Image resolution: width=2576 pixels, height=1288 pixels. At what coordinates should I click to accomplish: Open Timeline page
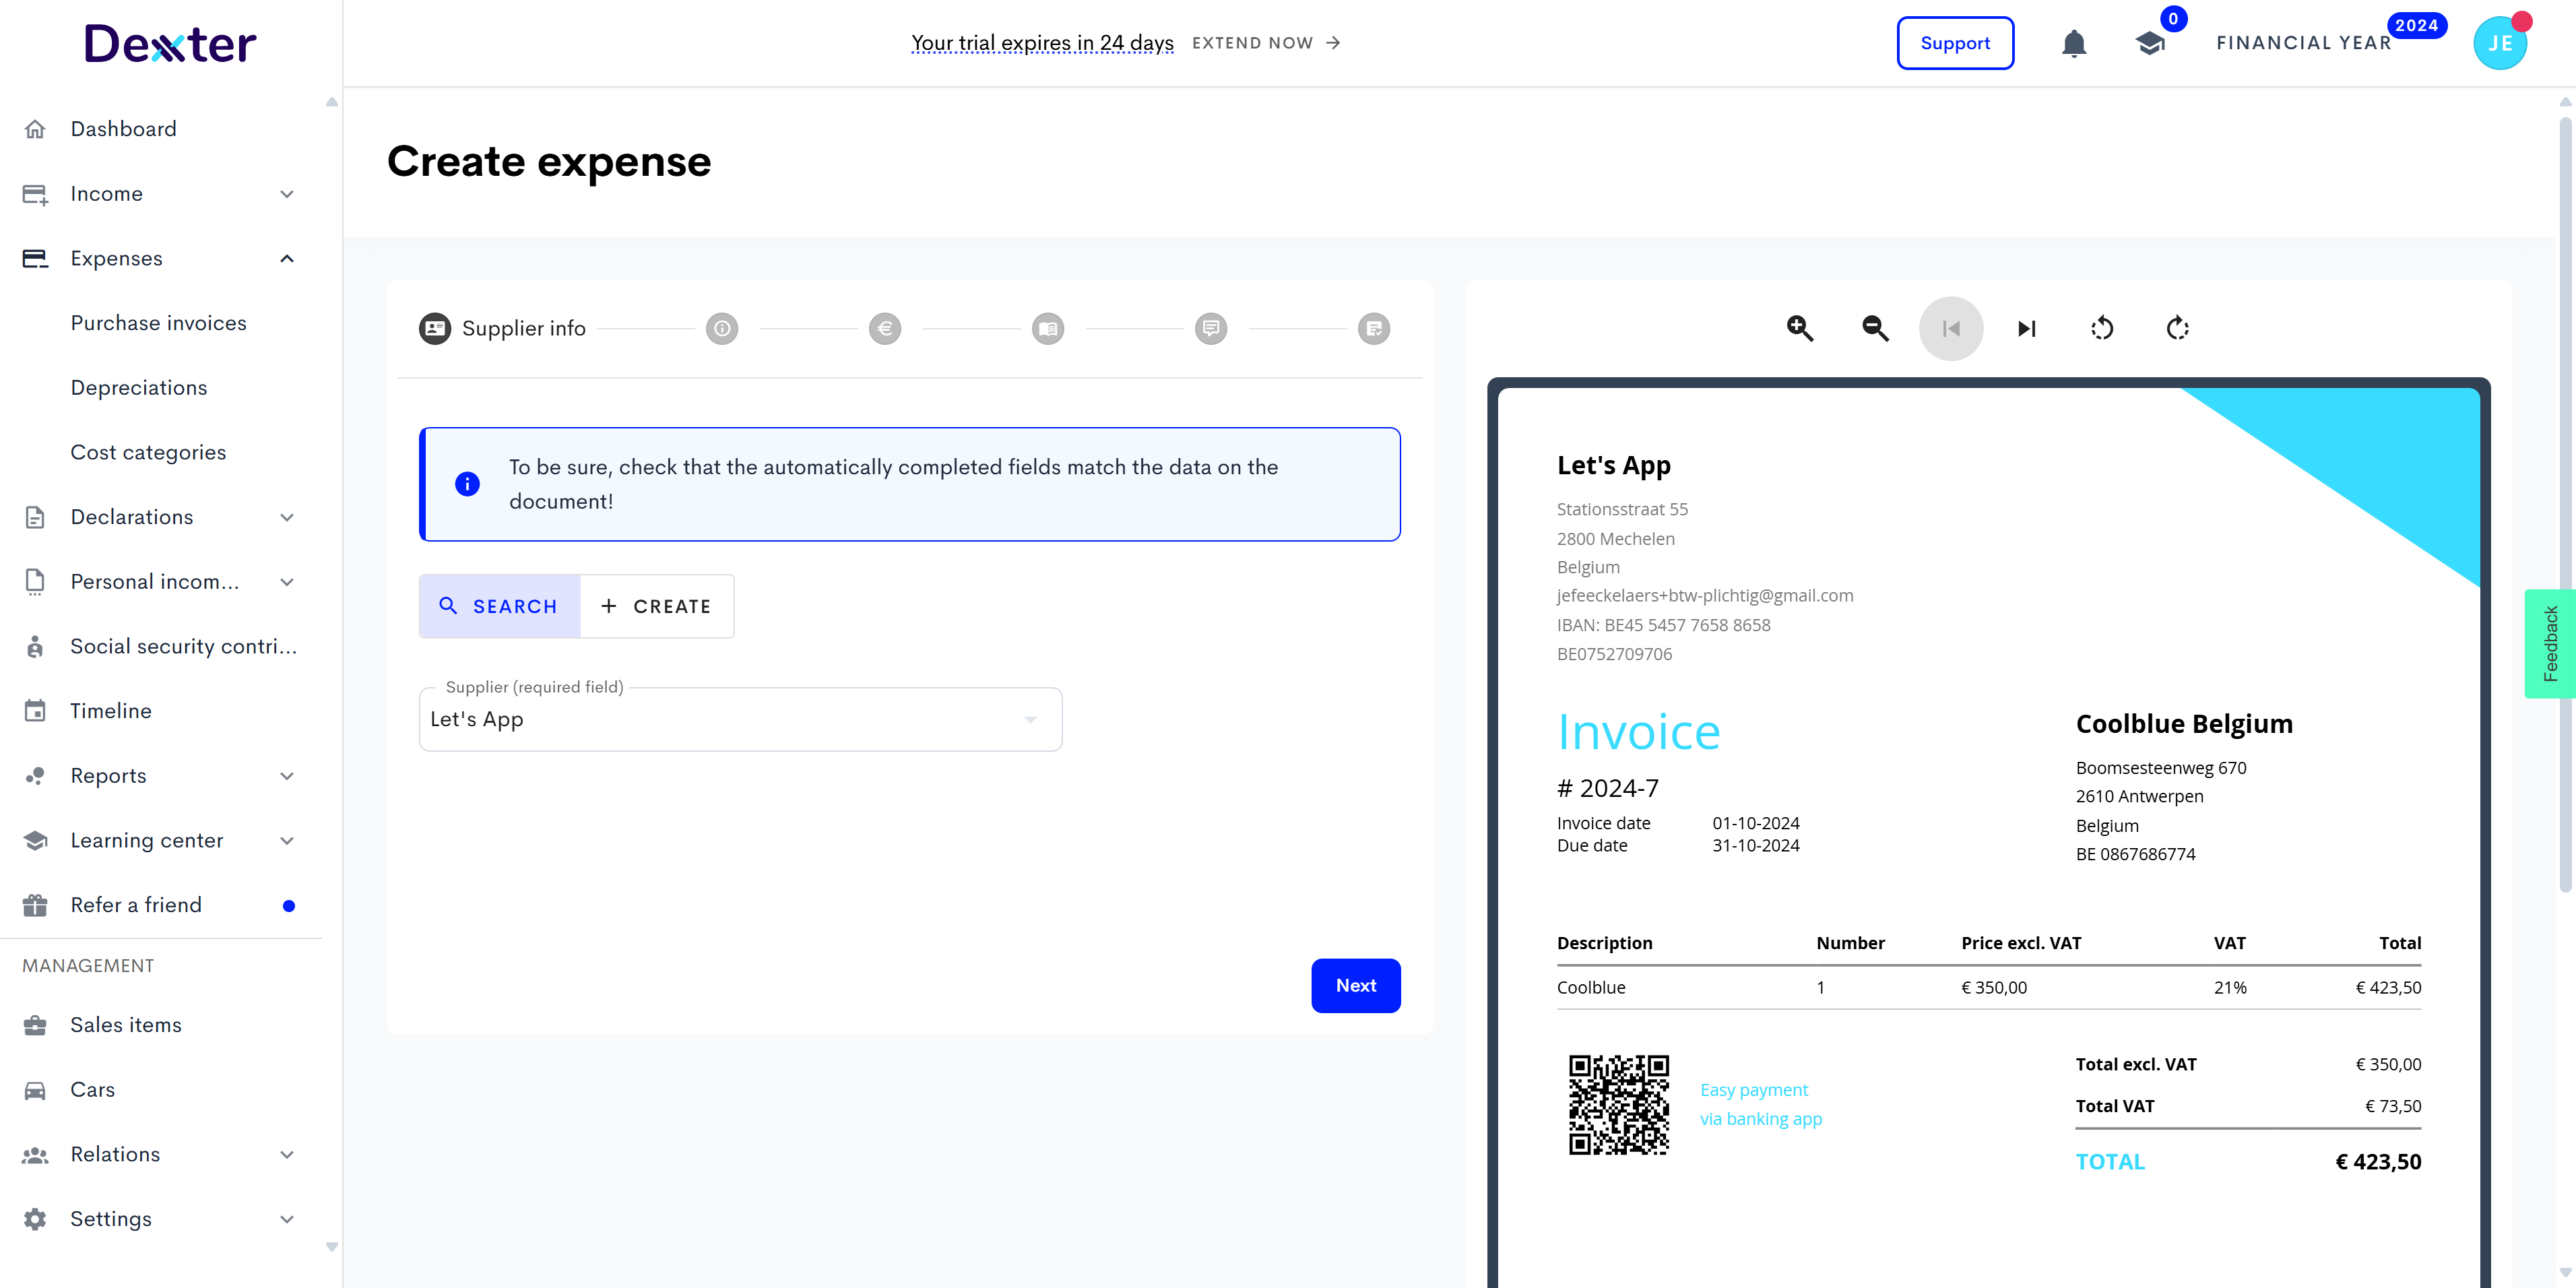point(111,711)
